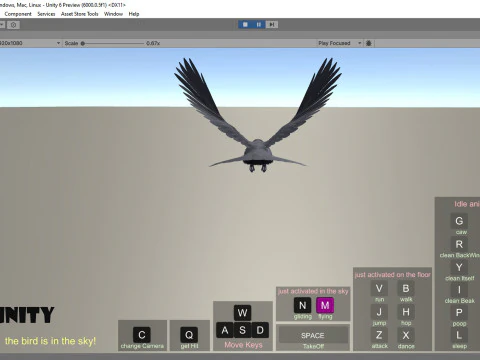Click the B walk key

(406, 288)
